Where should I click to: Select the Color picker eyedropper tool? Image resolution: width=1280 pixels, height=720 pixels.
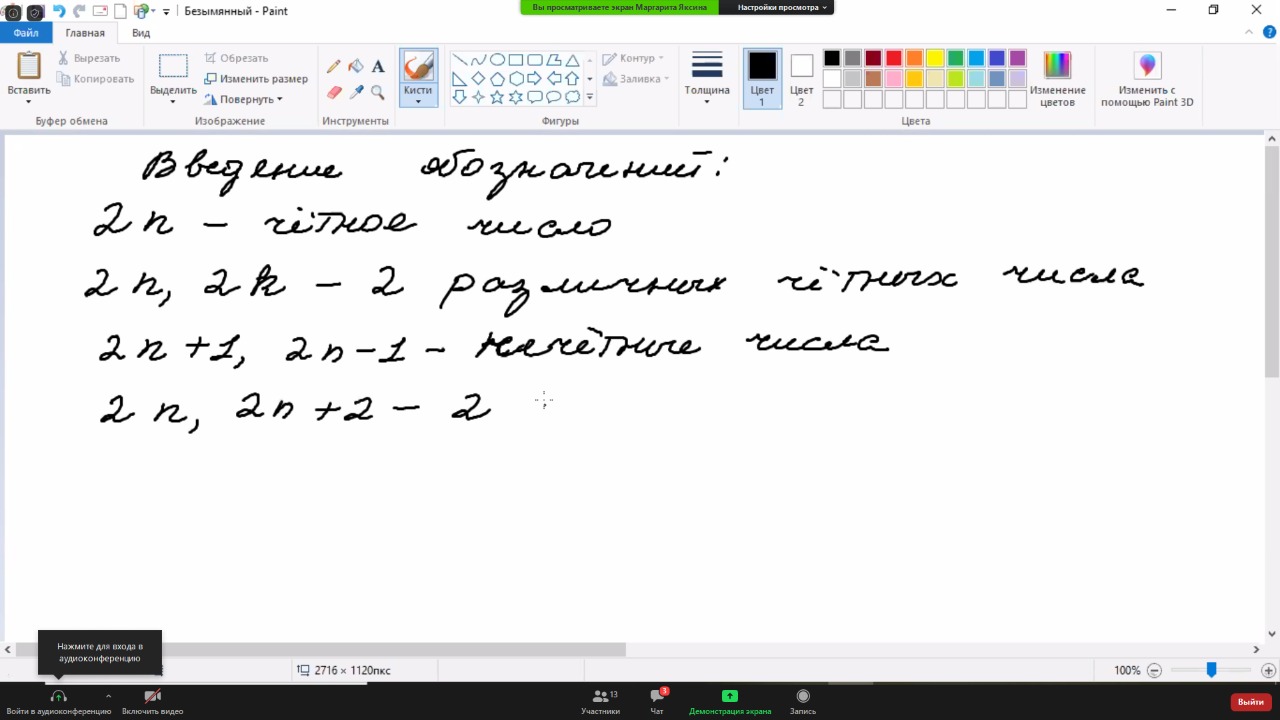356,92
